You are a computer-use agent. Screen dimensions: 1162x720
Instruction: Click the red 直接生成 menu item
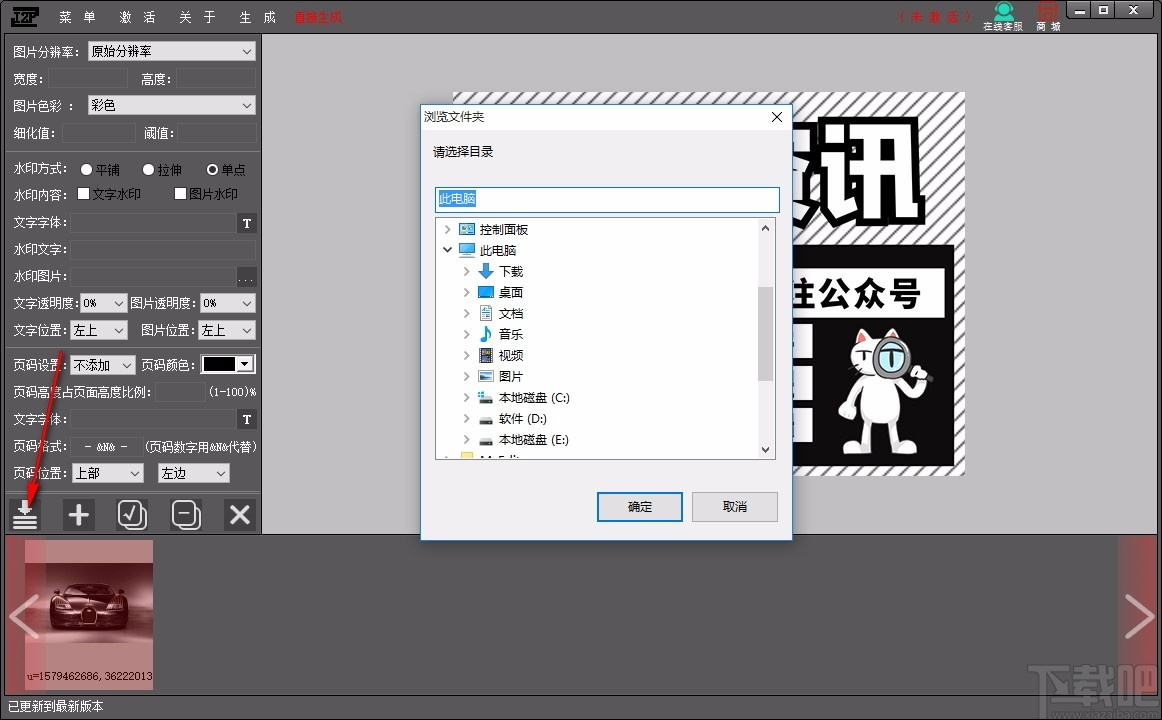[317, 16]
